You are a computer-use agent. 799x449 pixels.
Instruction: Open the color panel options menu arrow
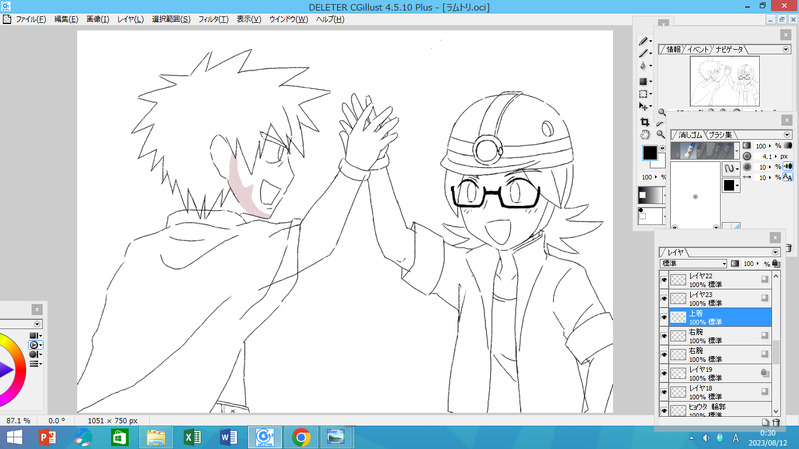point(37,324)
